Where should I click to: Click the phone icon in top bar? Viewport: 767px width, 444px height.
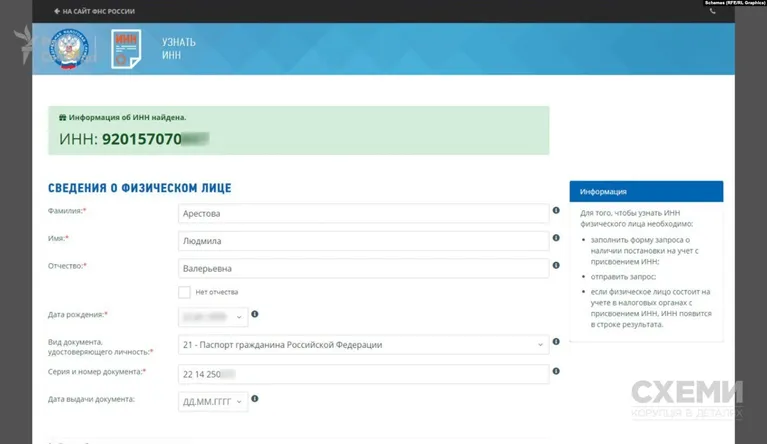tap(712, 11)
